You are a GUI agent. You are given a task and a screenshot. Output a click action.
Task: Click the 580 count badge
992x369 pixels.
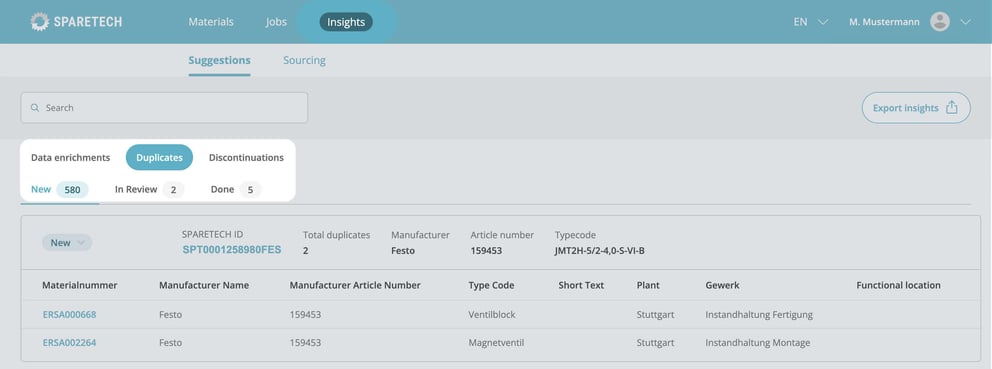tap(73, 189)
